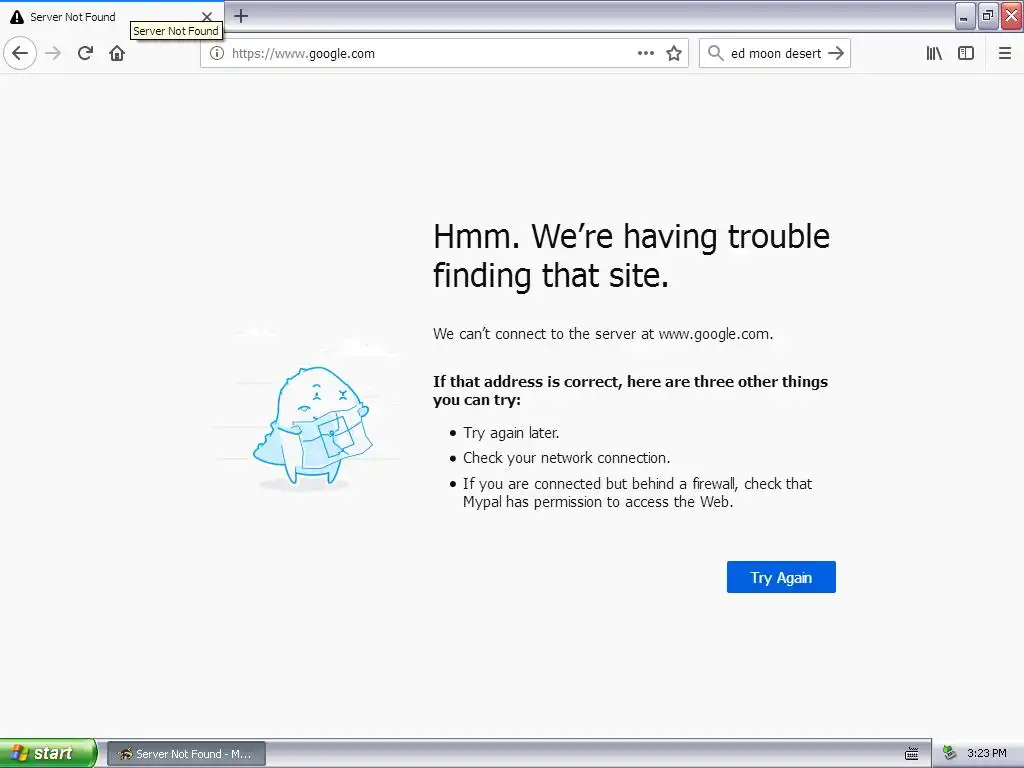Open page actions three-dot menu
This screenshot has width=1024, height=768.
pos(645,53)
